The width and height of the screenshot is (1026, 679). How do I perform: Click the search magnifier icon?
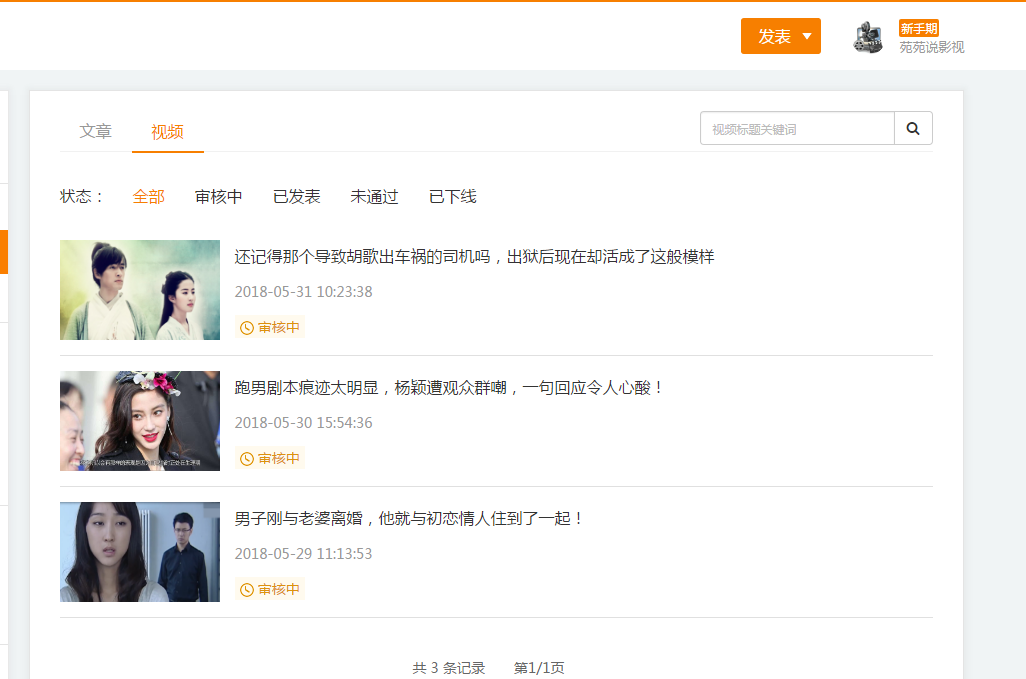[x=912, y=128]
